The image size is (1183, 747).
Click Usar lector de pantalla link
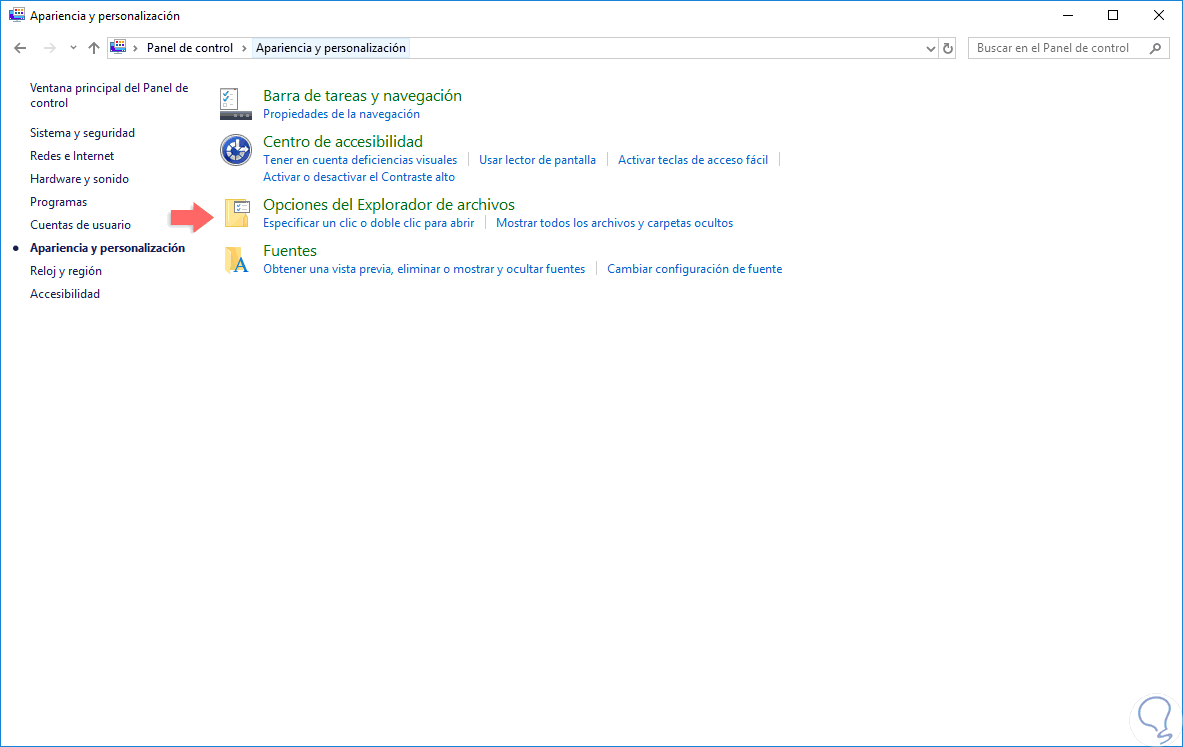pos(537,160)
